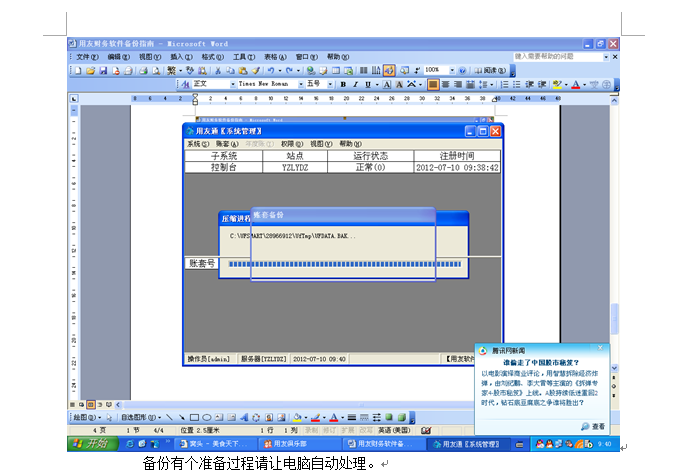The image size is (699, 471).
Task: Toggle center alignment button
Action: coord(445,84)
